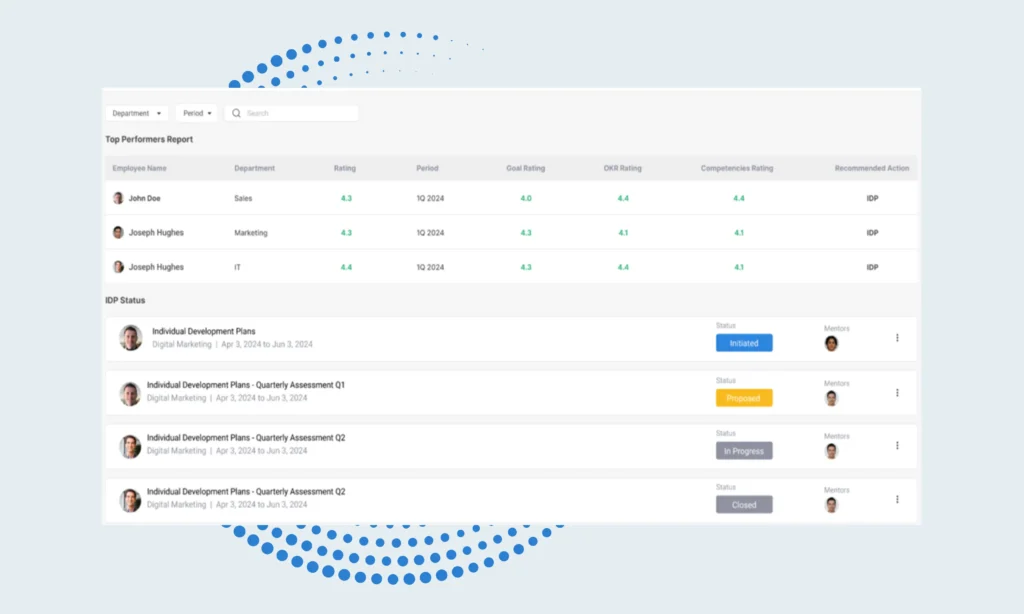
Task: Open kebab menu for Closed Q2 assessment
Action: click(x=897, y=499)
